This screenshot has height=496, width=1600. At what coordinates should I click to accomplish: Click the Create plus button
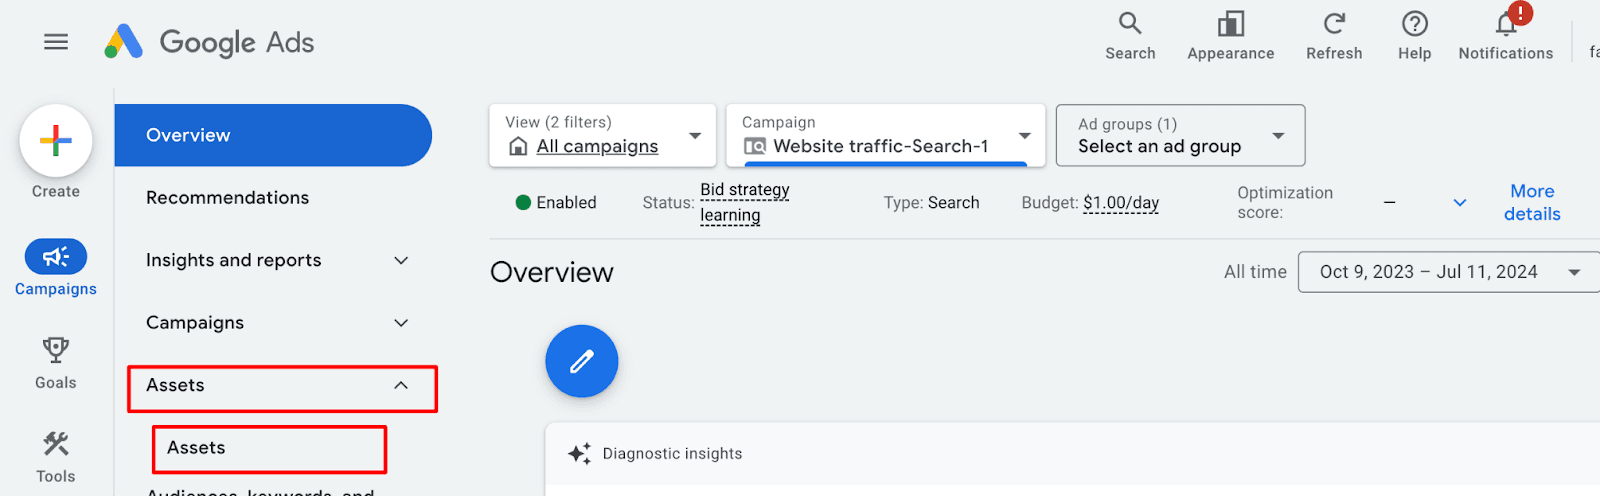[x=56, y=141]
